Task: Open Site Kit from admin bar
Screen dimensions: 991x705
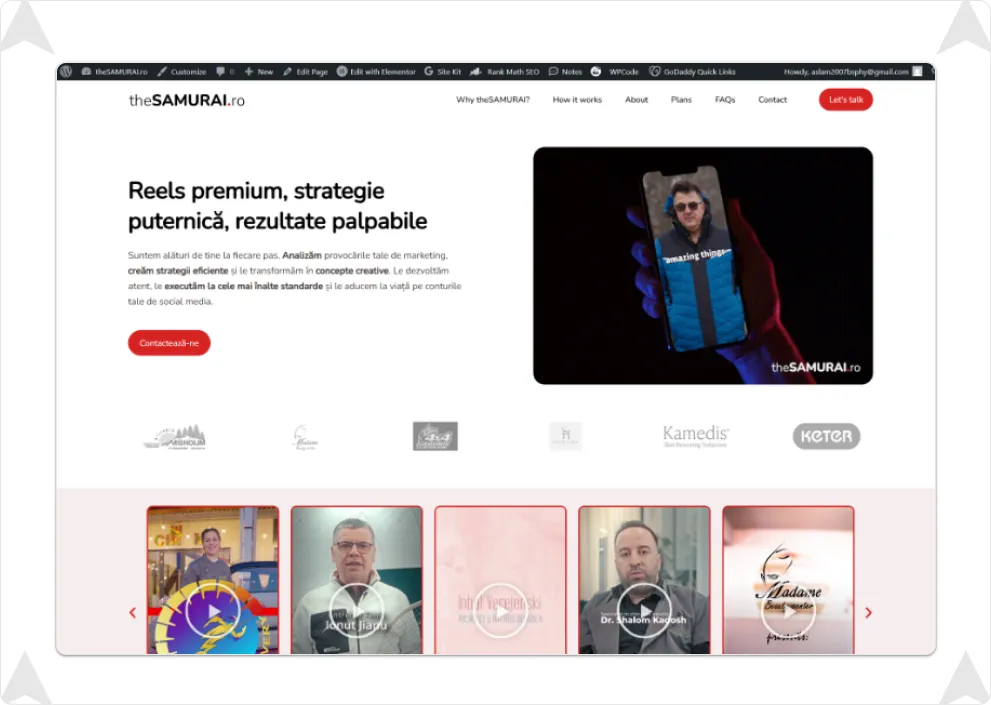Action: (443, 72)
